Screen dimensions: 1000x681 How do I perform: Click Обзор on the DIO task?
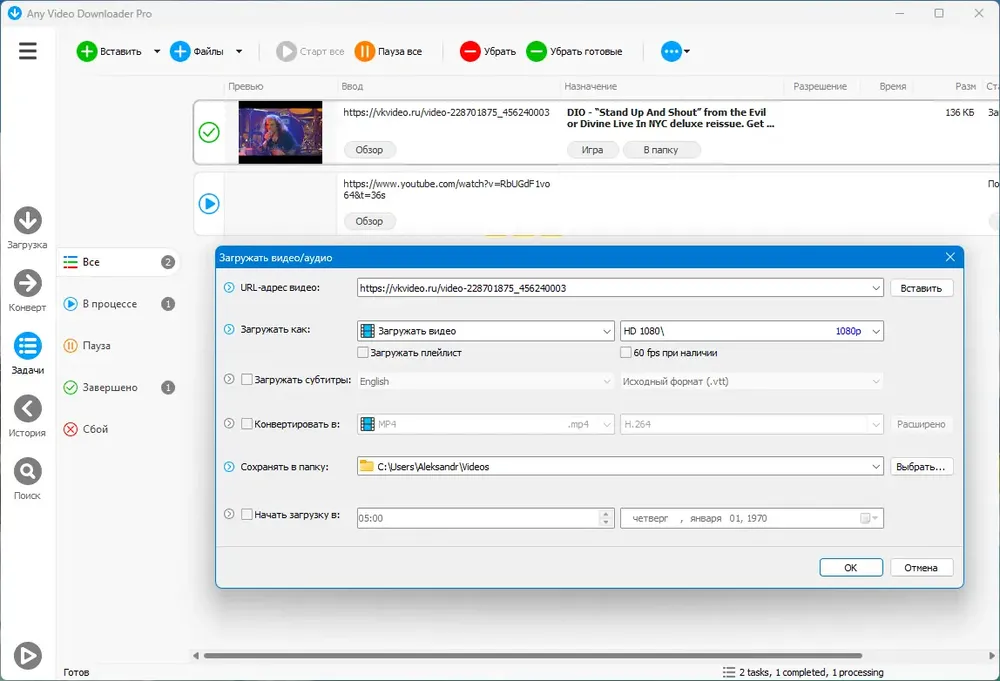(x=369, y=150)
